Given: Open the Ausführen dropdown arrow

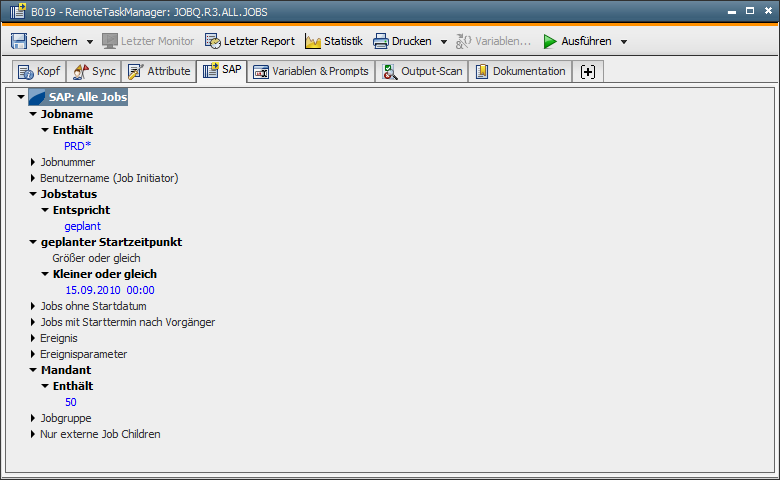Looking at the screenshot, I should [624, 42].
